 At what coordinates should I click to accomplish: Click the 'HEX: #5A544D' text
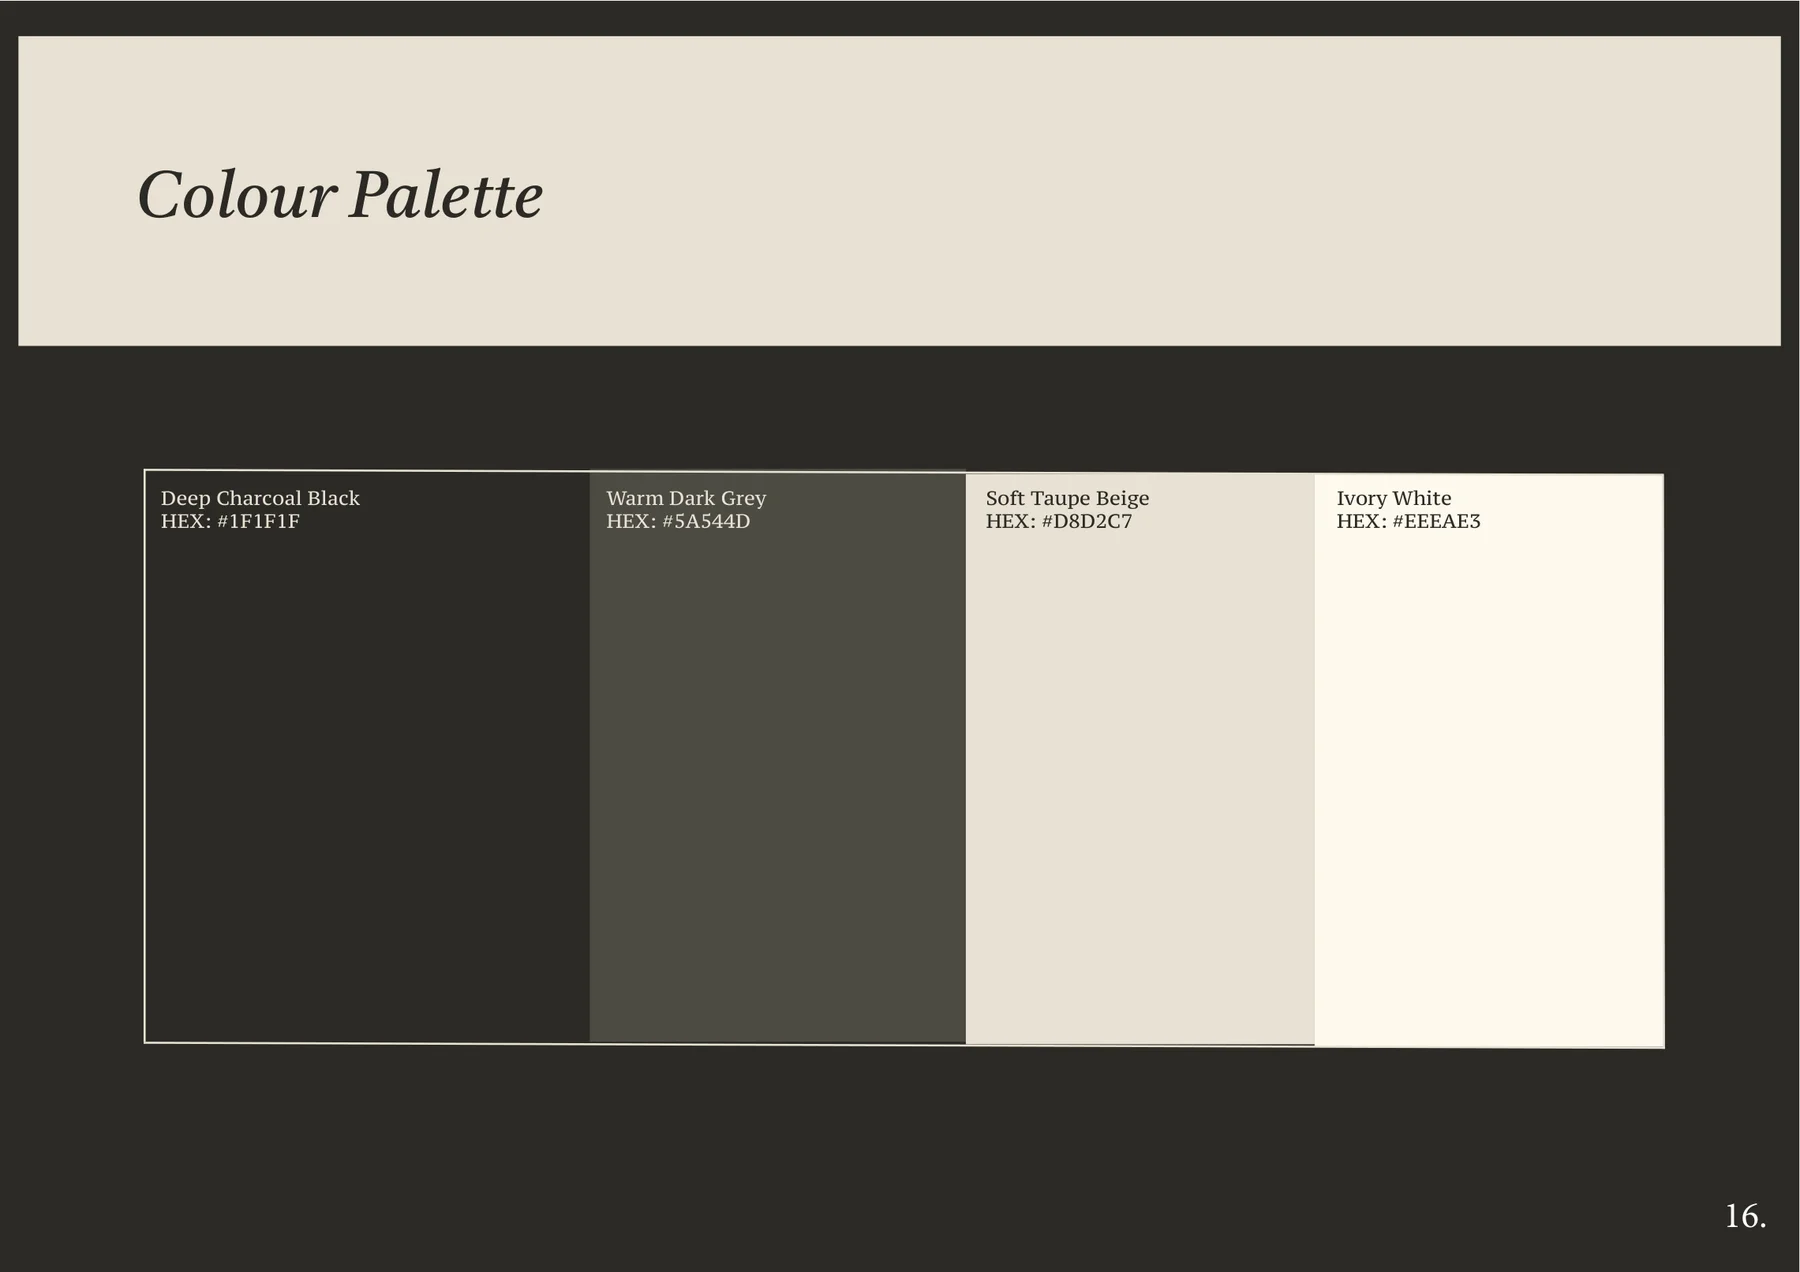(x=678, y=522)
